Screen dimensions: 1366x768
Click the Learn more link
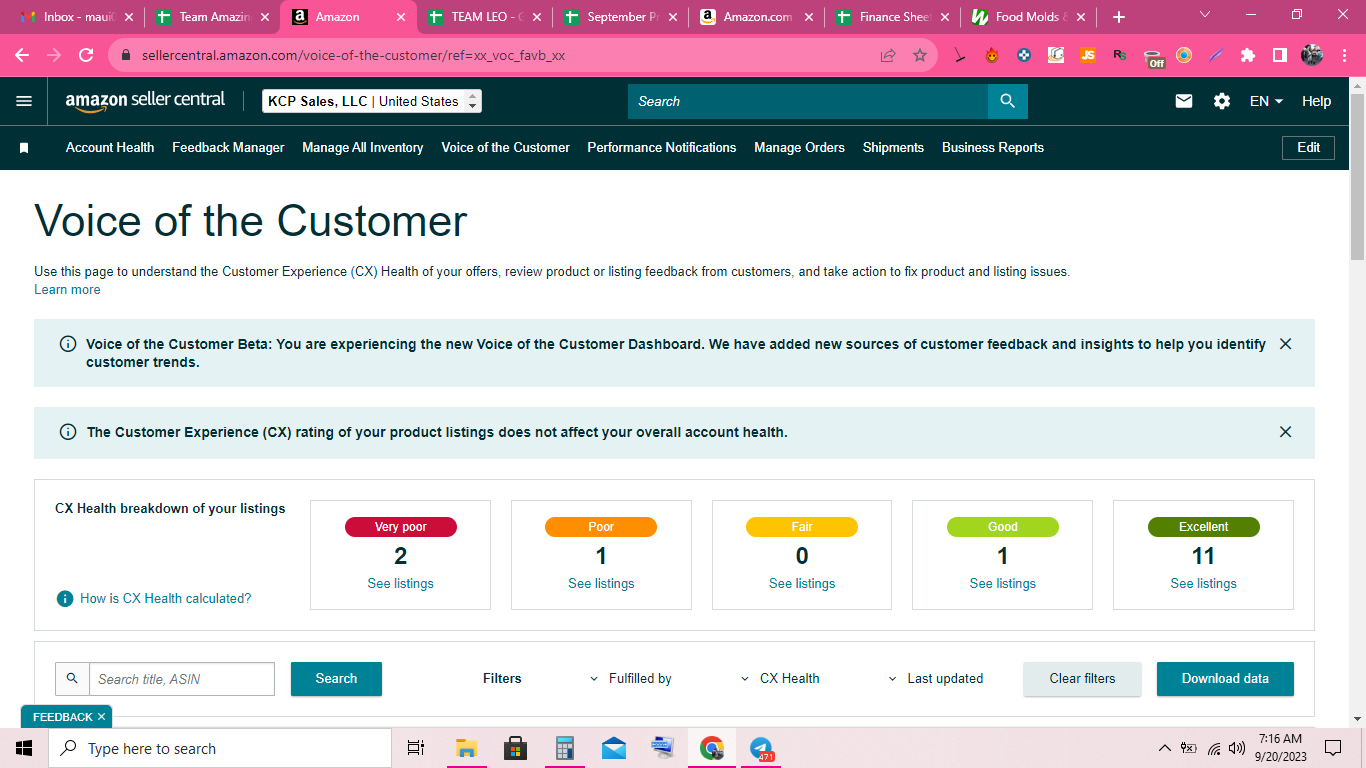[x=67, y=290]
